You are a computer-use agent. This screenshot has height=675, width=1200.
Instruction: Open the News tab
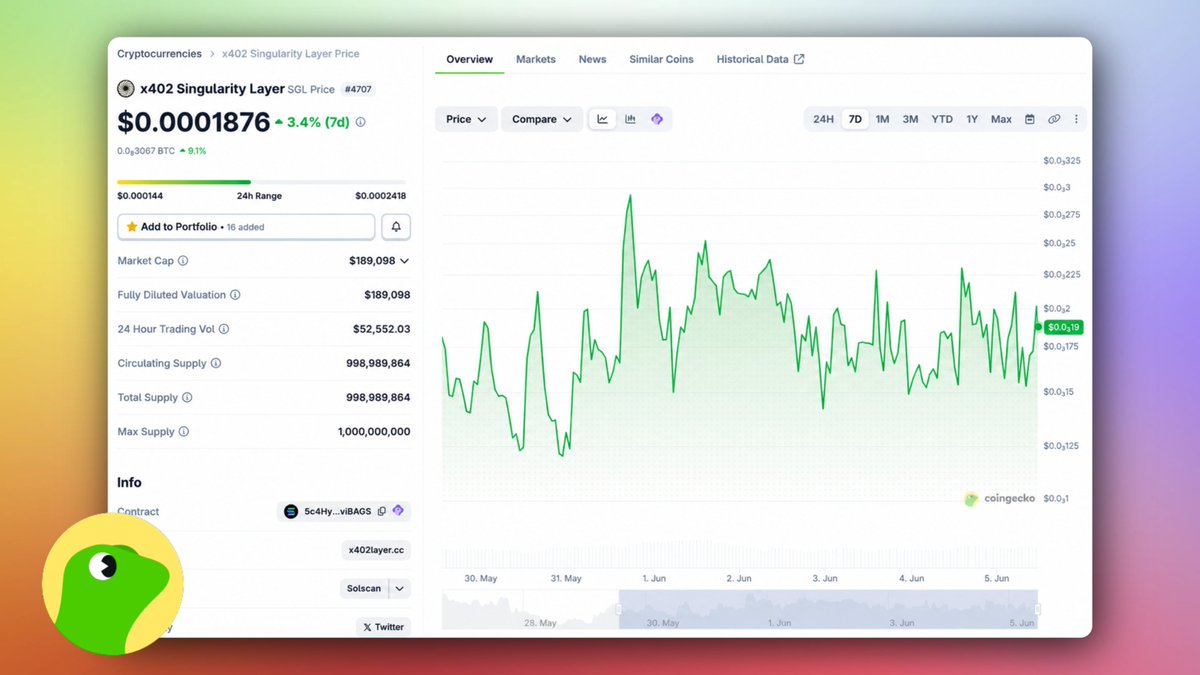[592, 59]
